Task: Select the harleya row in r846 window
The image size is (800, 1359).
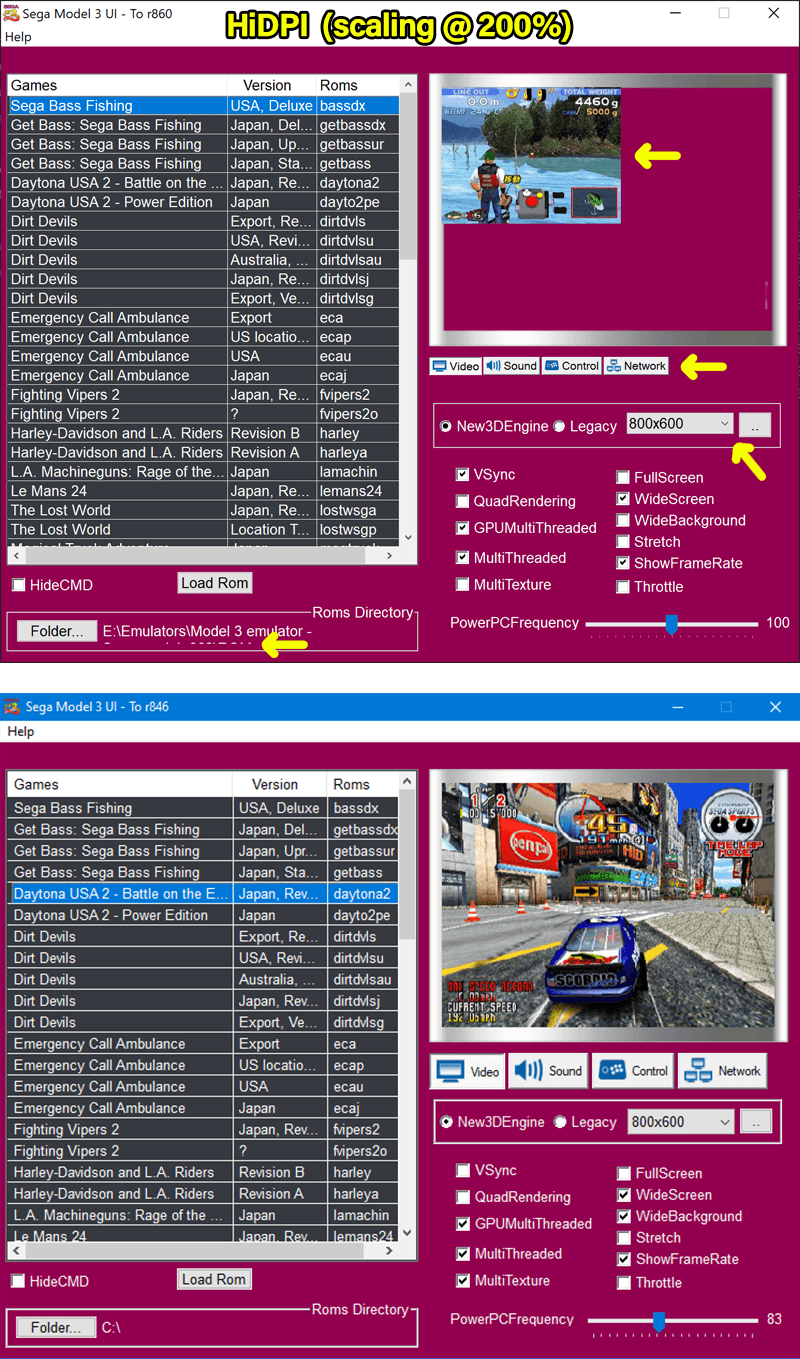Action: point(203,1194)
